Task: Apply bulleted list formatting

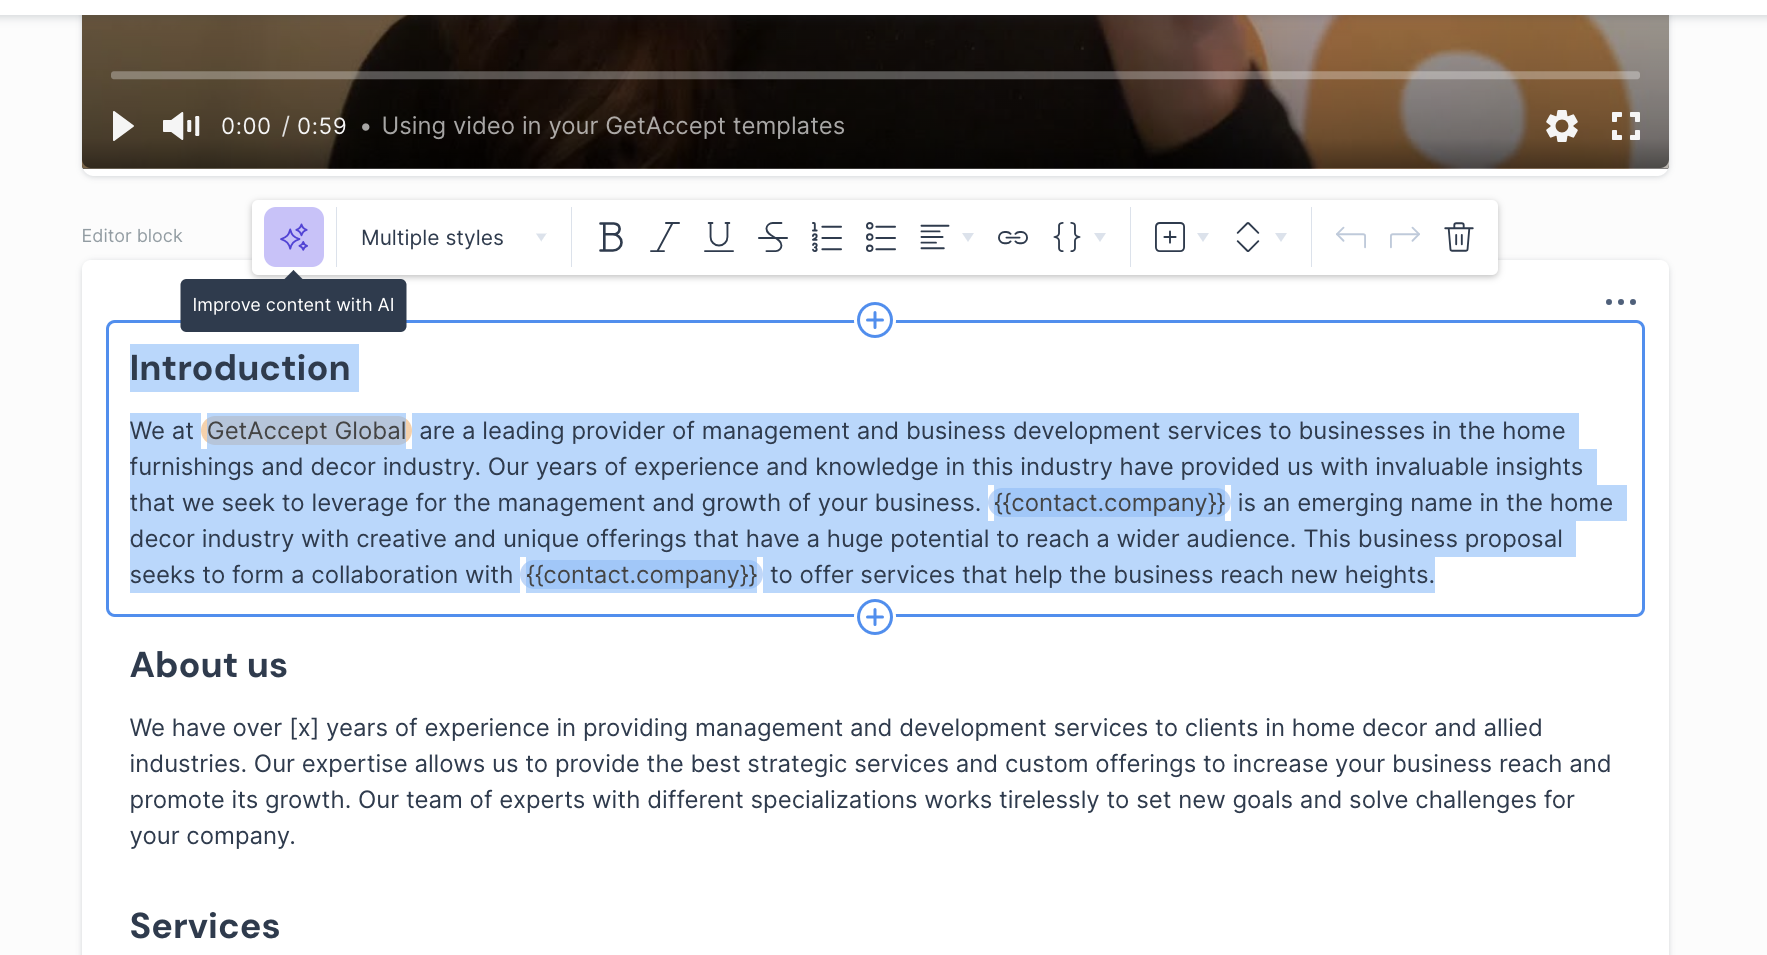Action: (880, 237)
